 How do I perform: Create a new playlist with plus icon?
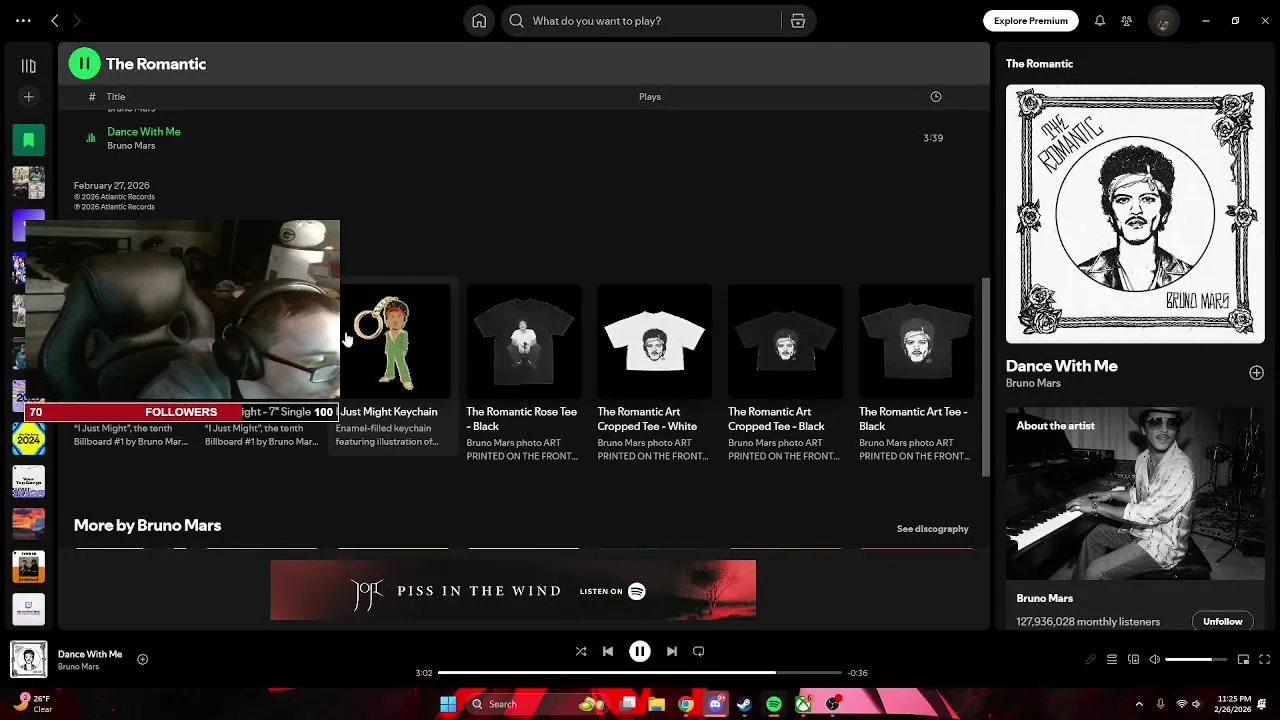click(29, 97)
